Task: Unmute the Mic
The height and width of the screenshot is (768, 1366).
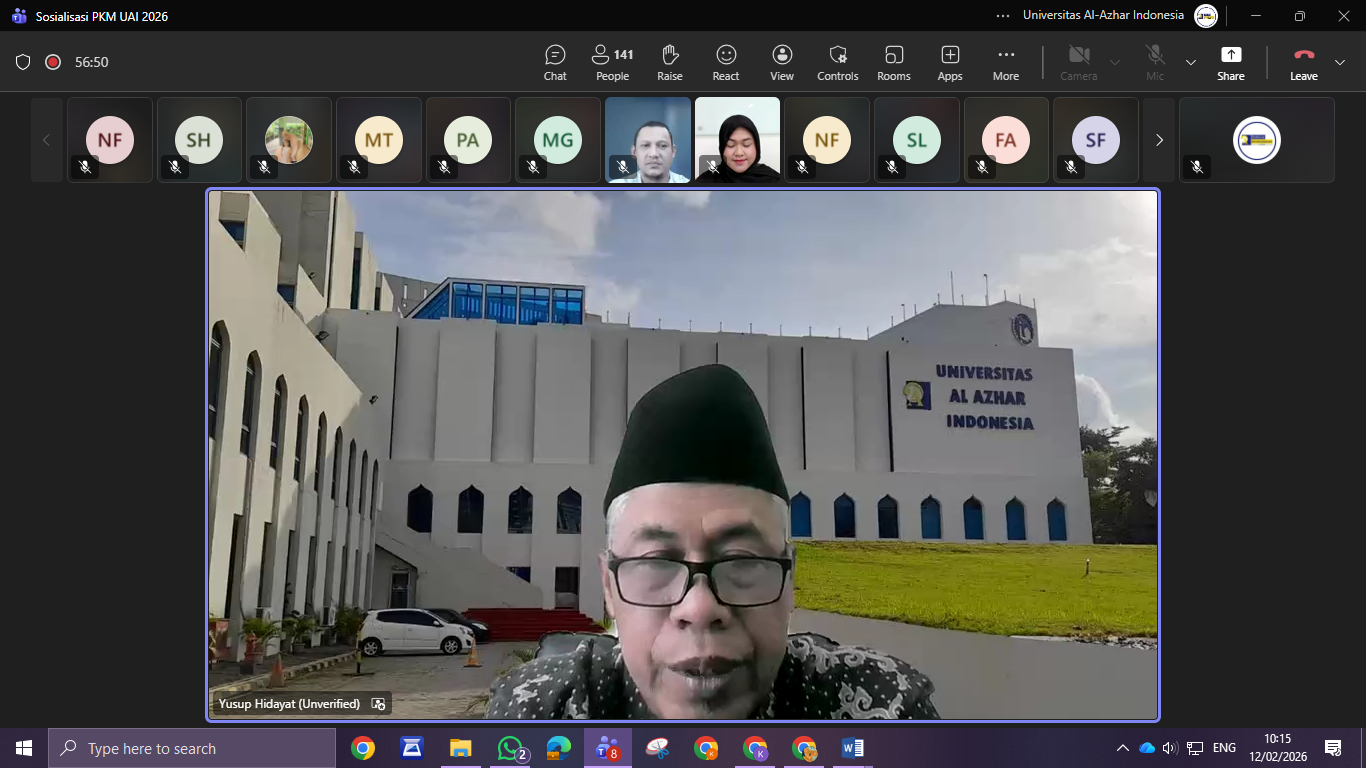Action: [1155, 62]
